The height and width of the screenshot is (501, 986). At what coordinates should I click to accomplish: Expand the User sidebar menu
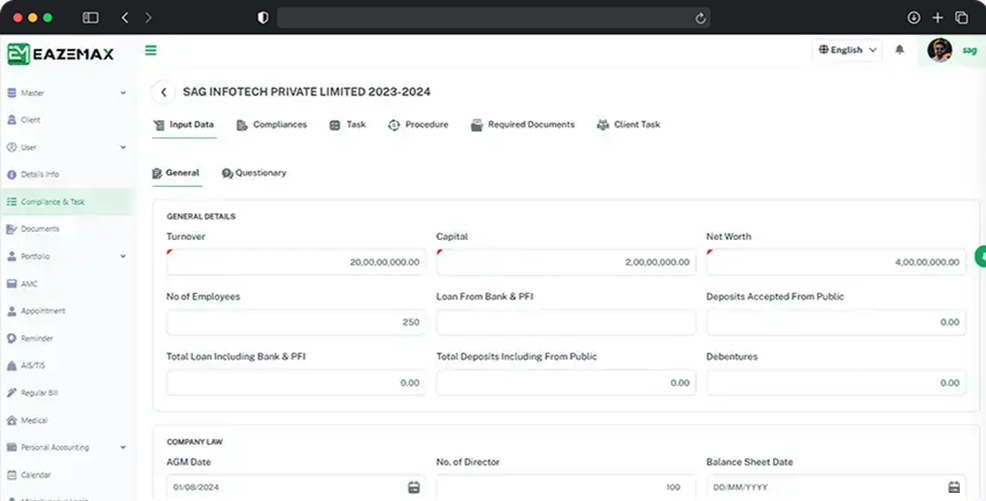pos(66,147)
